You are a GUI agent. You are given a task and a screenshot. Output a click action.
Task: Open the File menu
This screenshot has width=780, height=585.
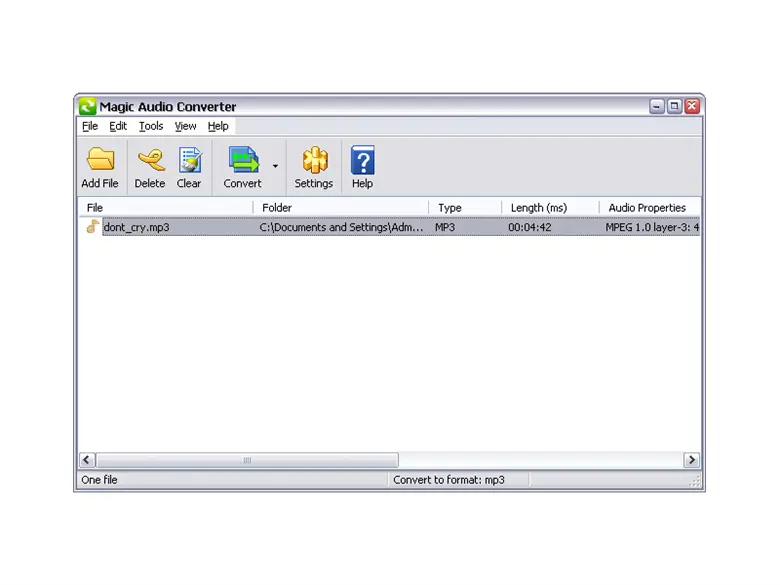click(90, 126)
